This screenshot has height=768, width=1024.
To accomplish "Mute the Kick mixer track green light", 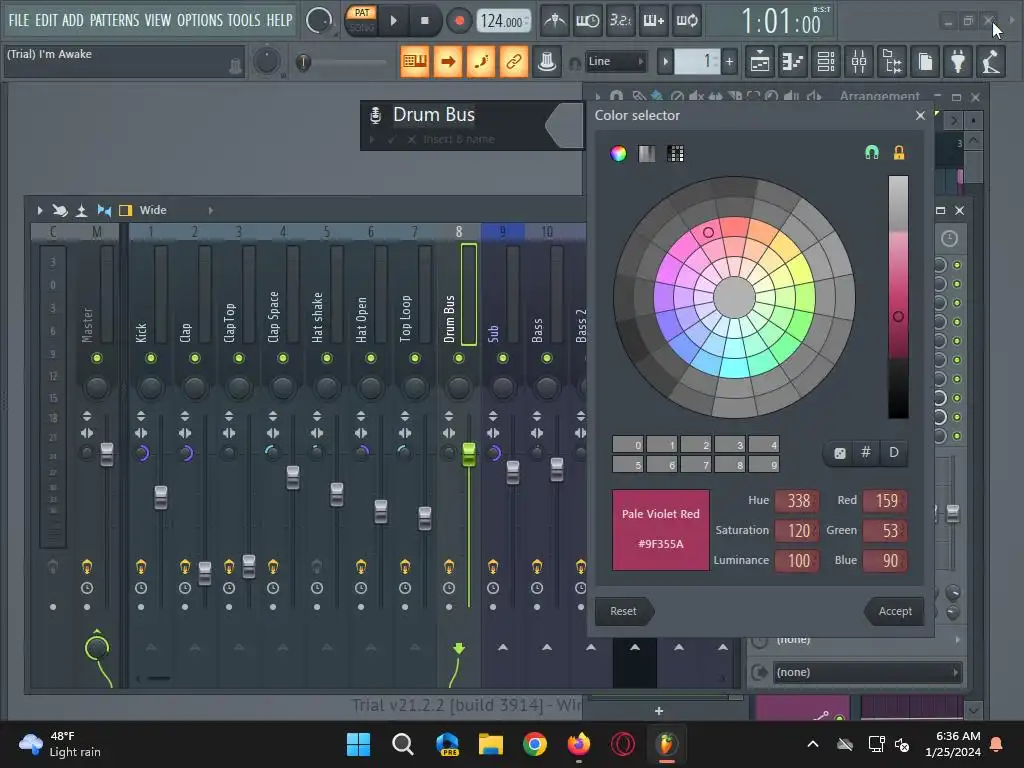I will tap(151, 358).
